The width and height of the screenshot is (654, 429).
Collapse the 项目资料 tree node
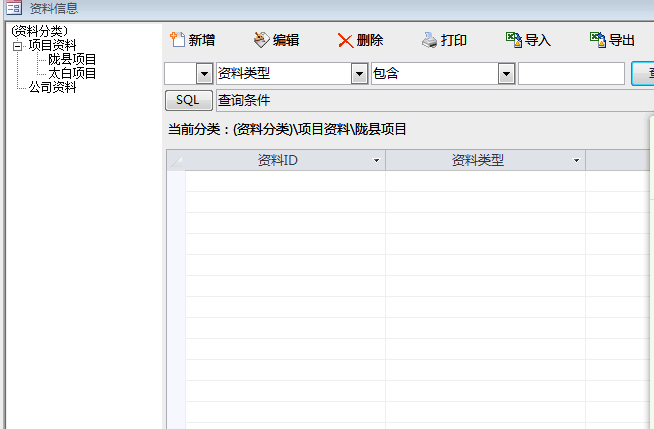17,45
